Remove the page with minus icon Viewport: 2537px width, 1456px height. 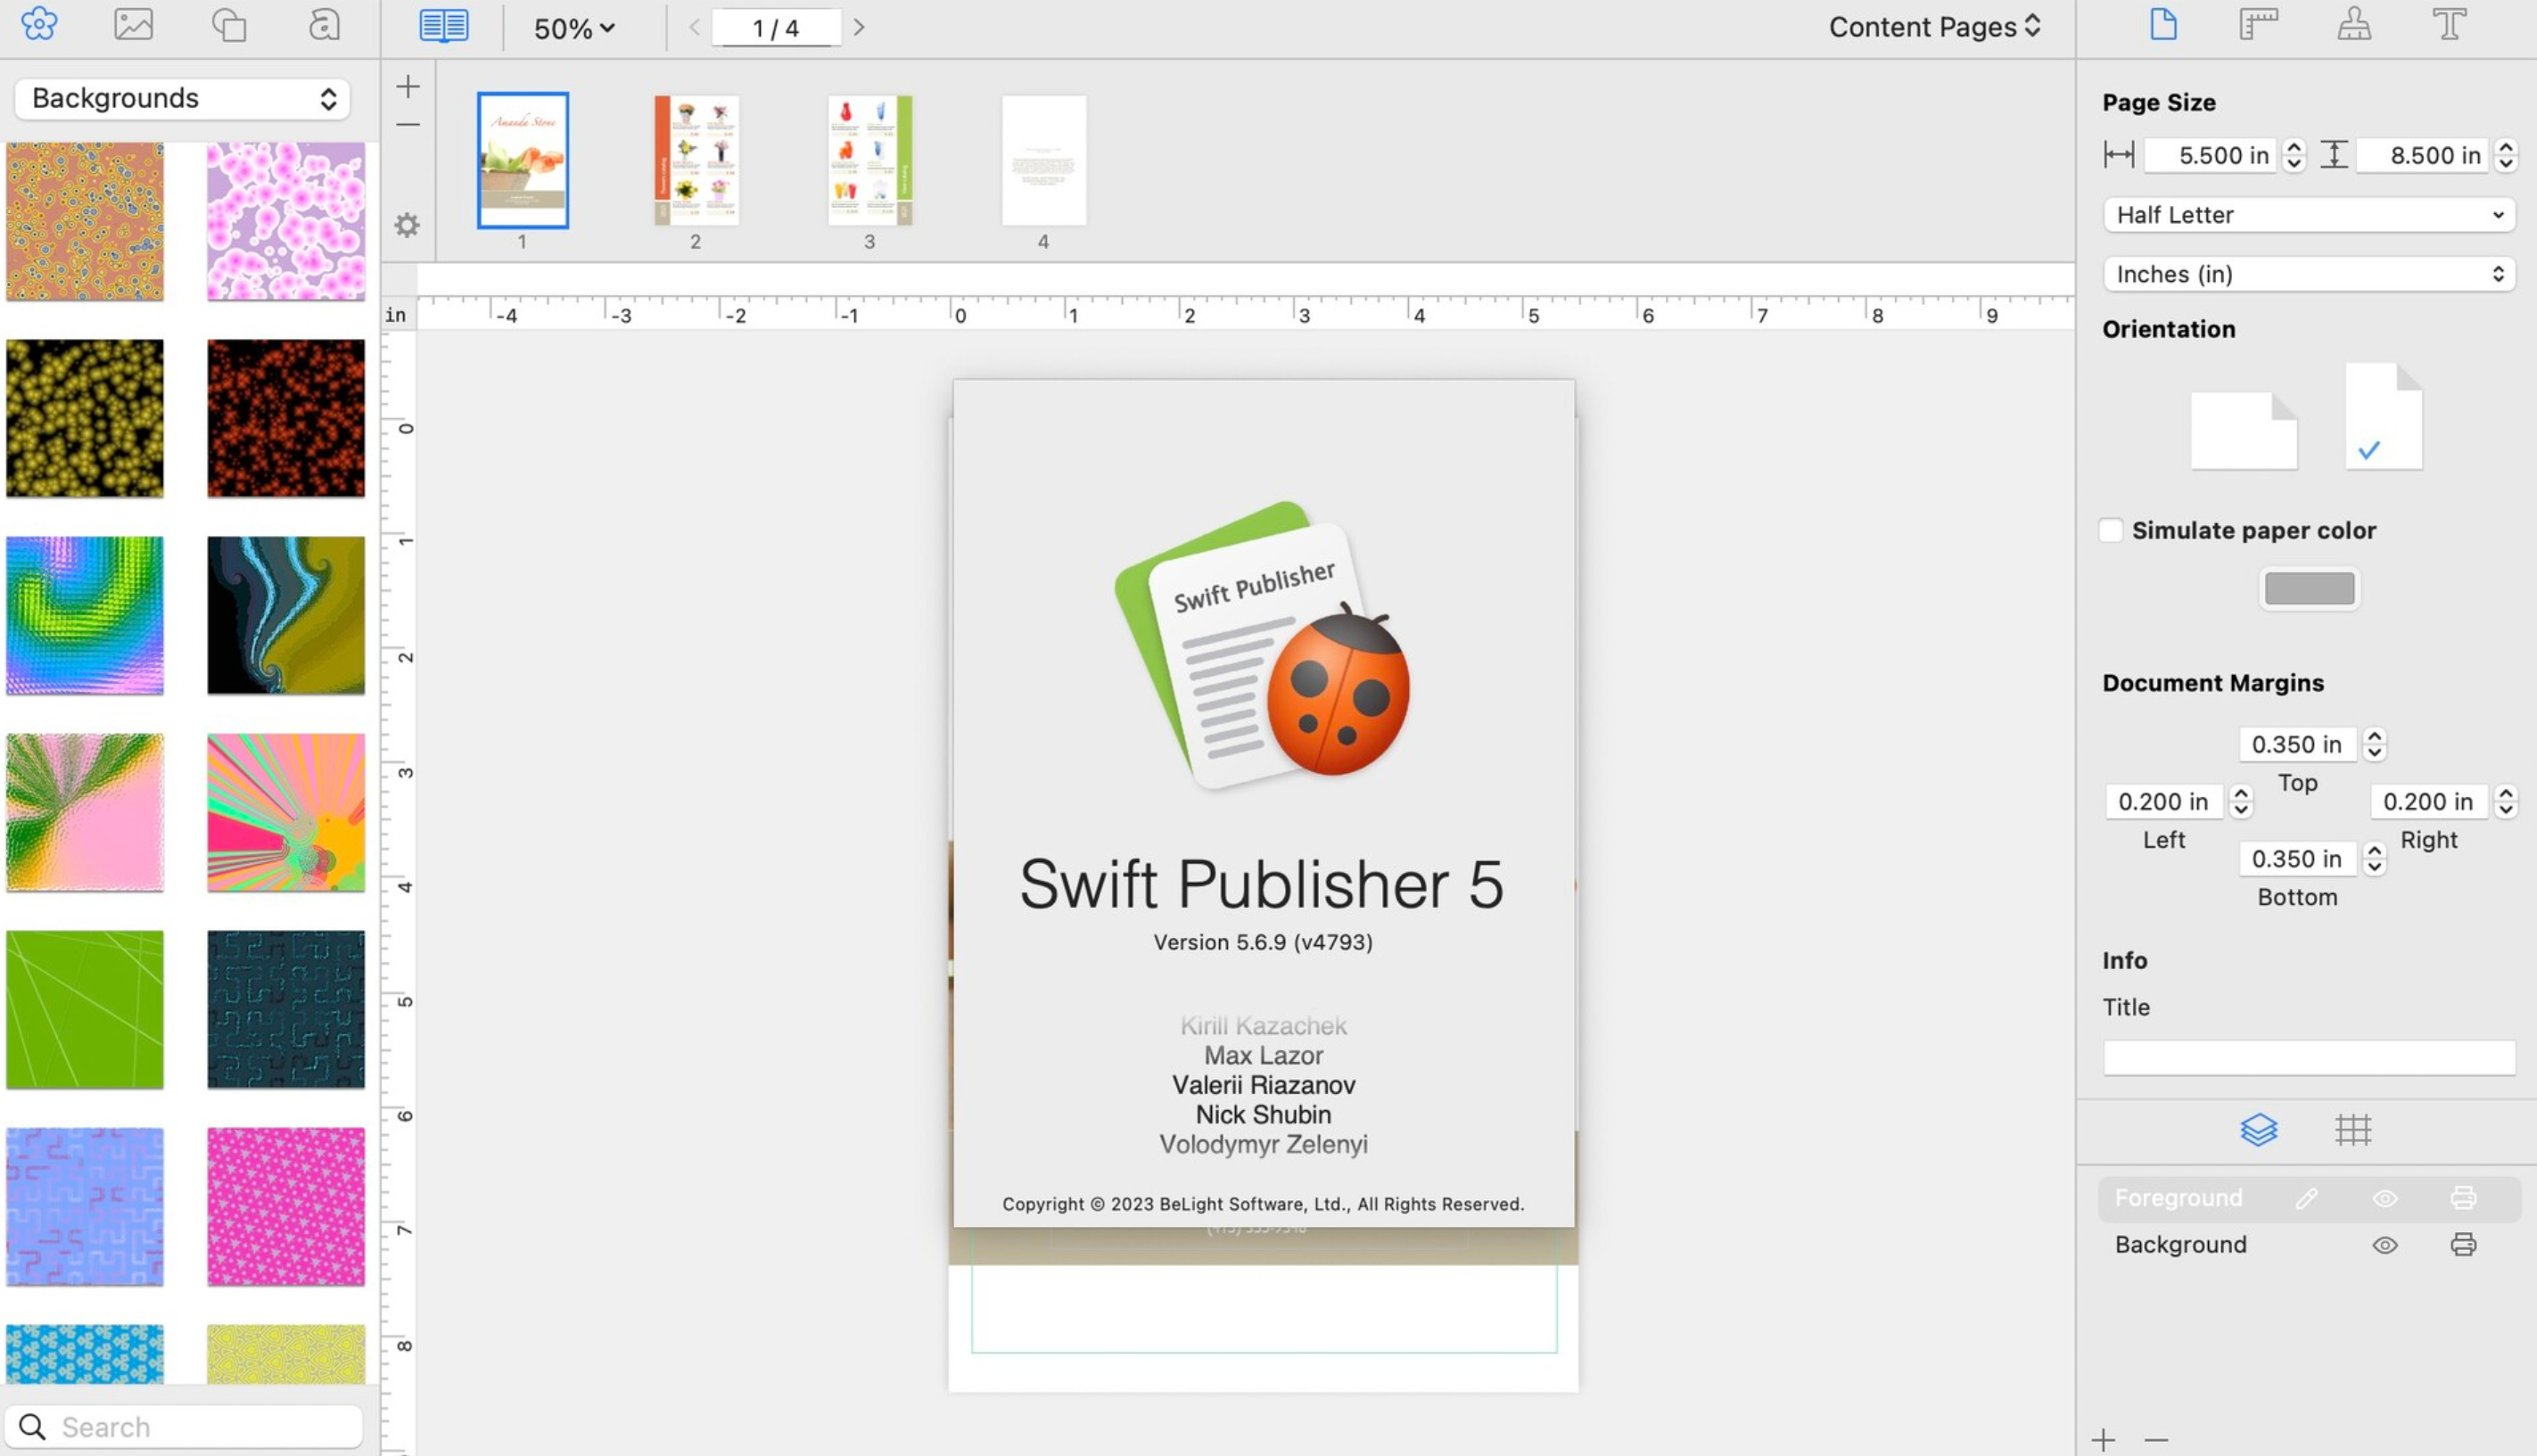407,125
